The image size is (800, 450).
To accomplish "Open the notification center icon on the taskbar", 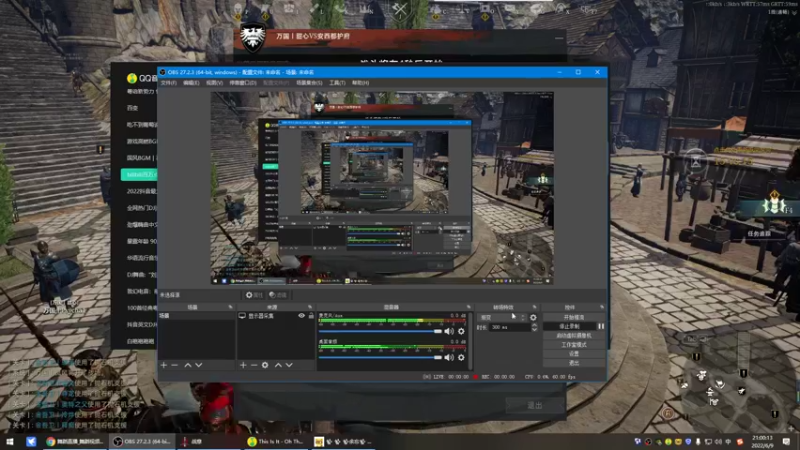I will [786, 442].
